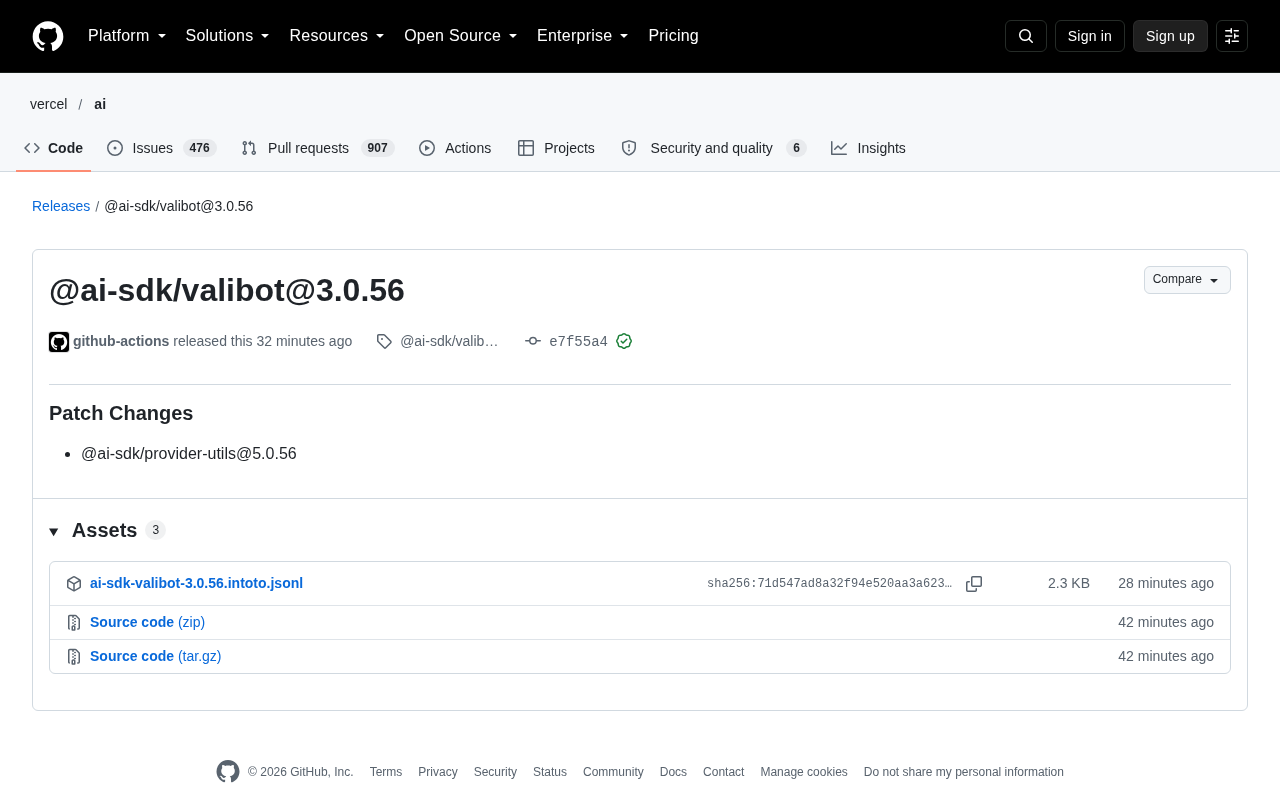Open the footer Community link

(613, 772)
